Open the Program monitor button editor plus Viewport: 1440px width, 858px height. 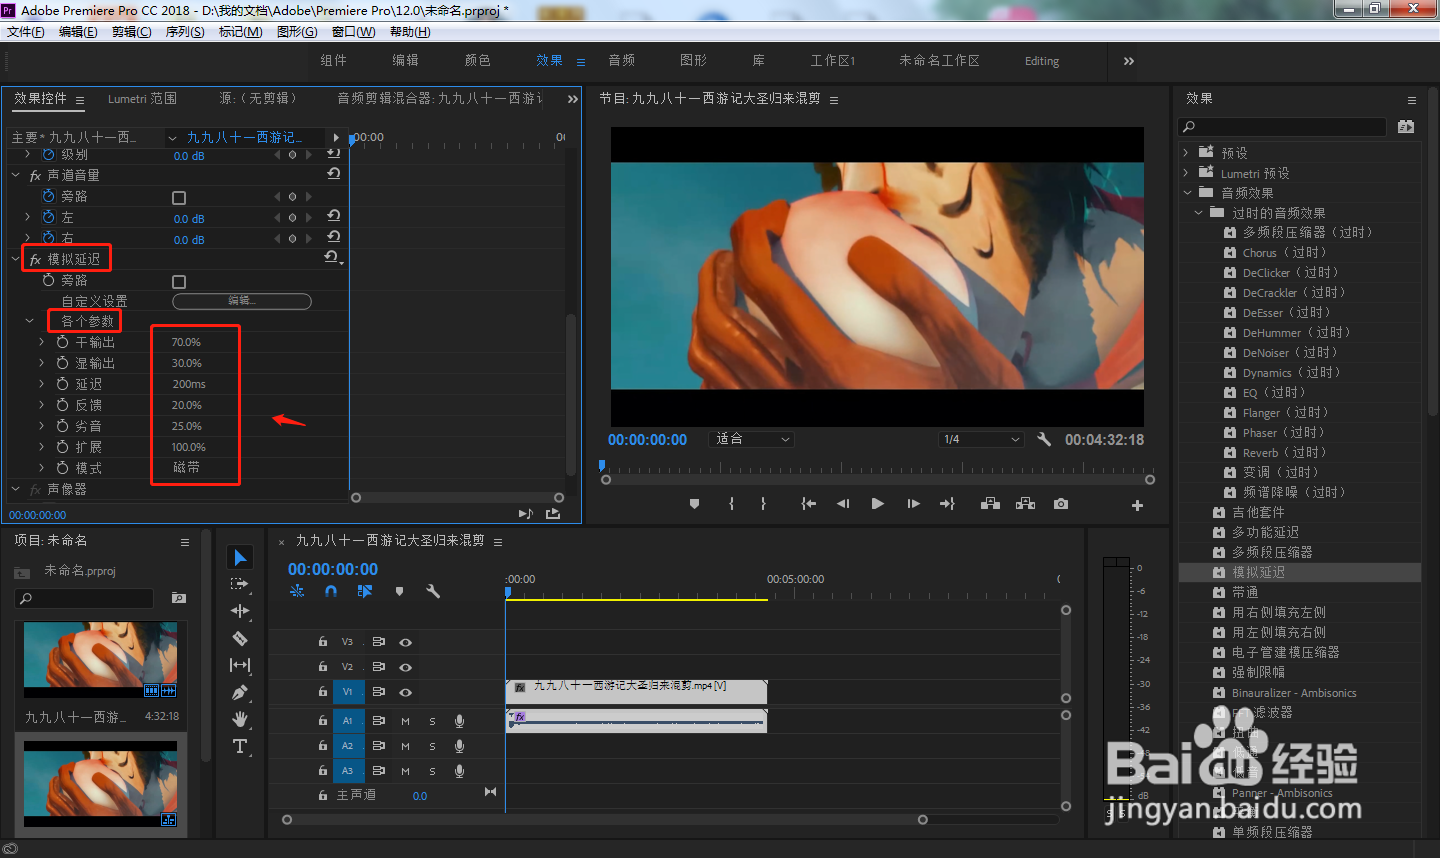1137,505
